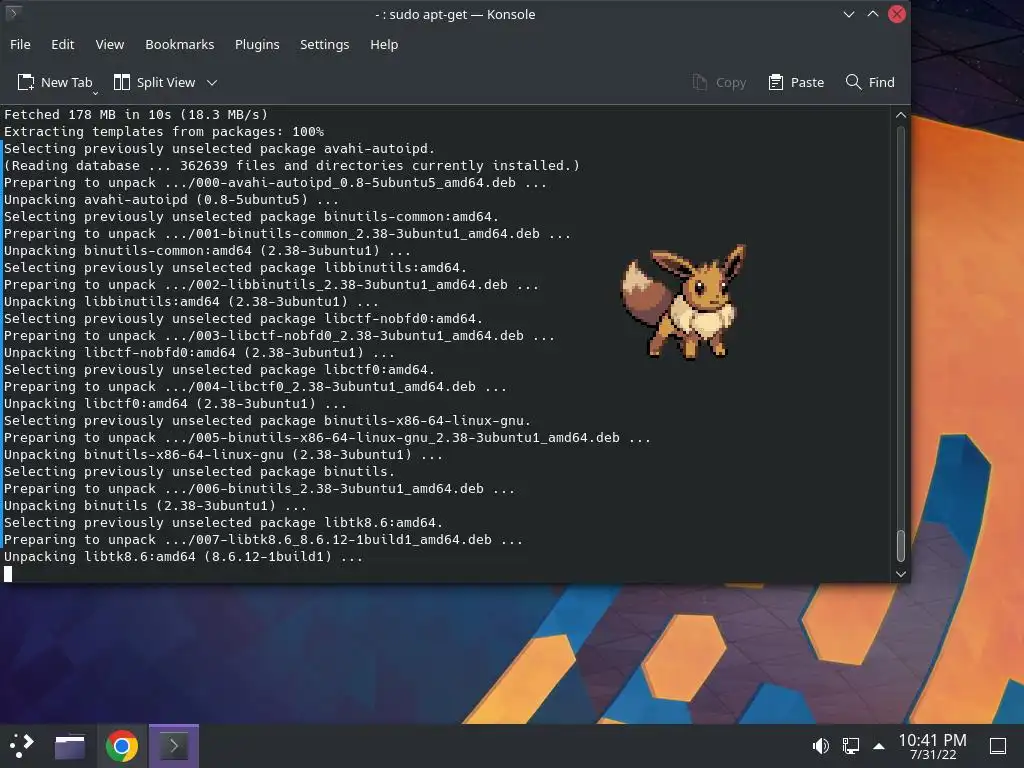This screenshot has width=1024, height=768.
Task: Click 'Selecting previously unselected package binutils.' line
Action: coord(199,472)
